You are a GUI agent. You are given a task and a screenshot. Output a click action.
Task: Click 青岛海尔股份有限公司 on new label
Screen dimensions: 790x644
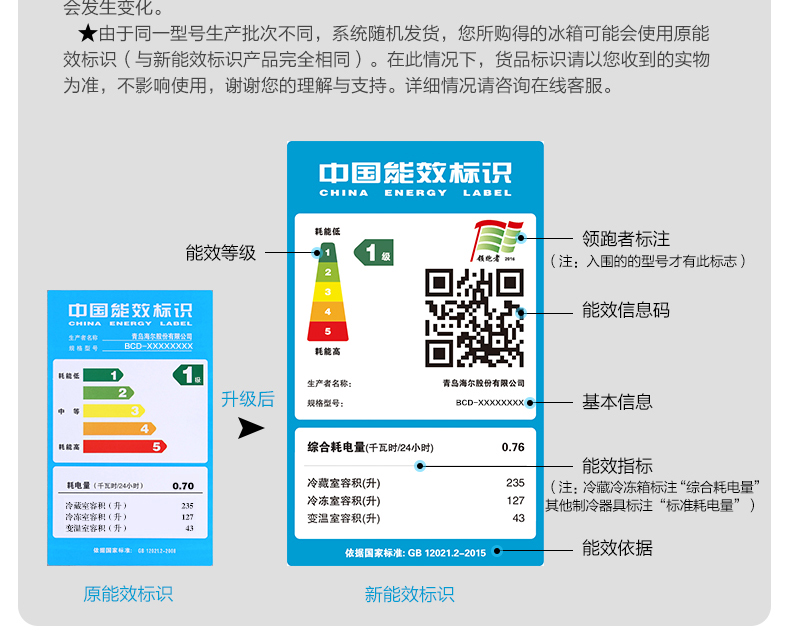point(484,383)
